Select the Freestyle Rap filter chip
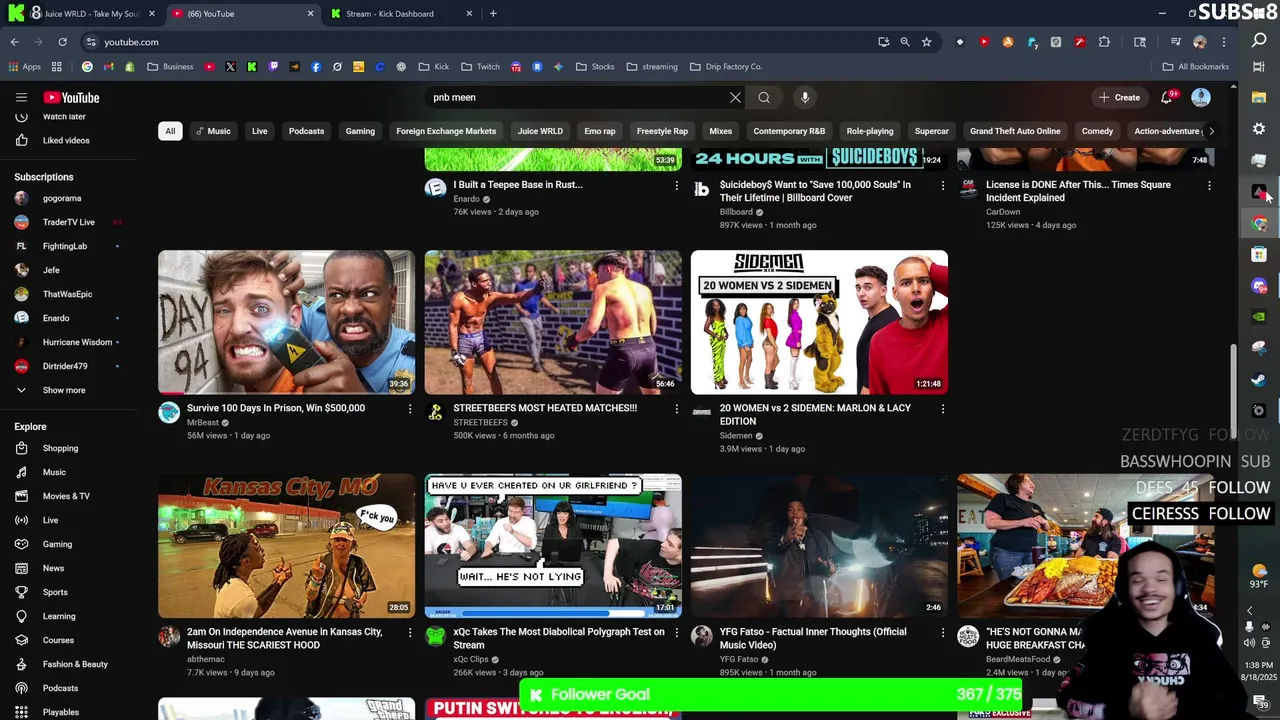Screen dimensions: 1280x720 pos(662,131)
